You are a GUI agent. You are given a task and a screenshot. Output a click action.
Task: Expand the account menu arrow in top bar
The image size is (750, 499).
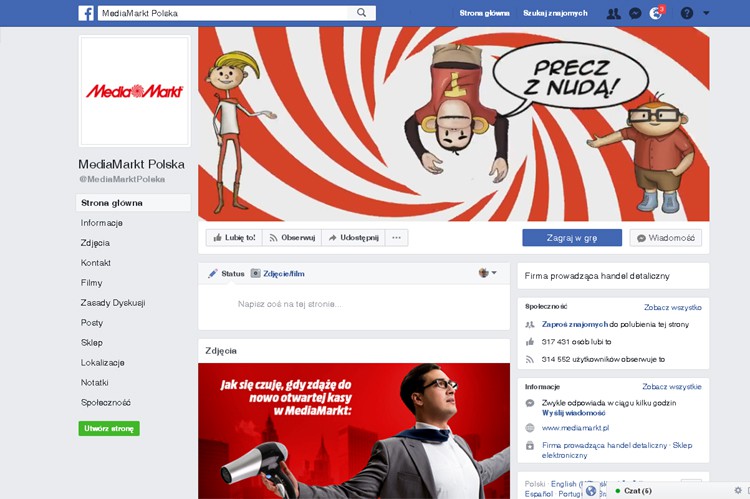click(707, 13)
